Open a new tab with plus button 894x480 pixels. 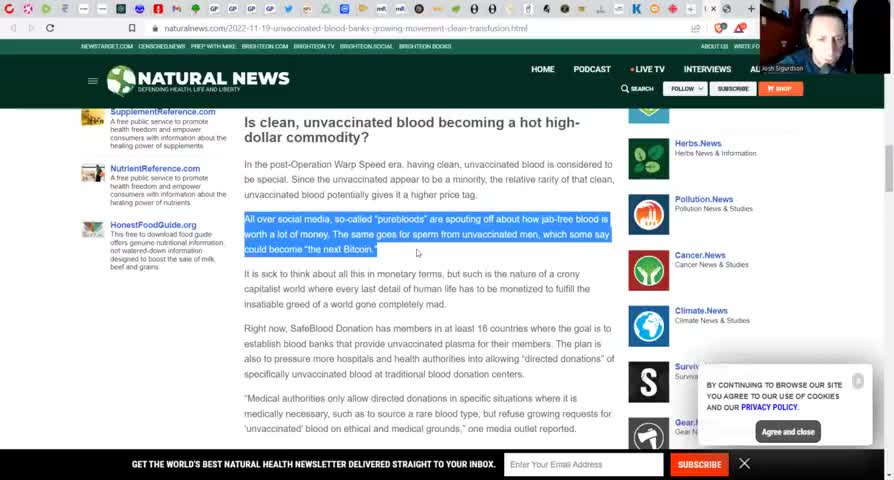[751, 9]
